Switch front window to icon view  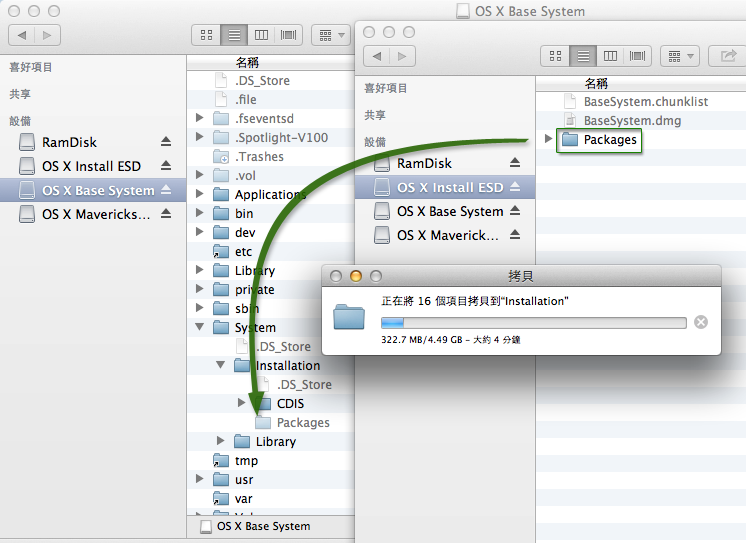(x=555, y=56)
